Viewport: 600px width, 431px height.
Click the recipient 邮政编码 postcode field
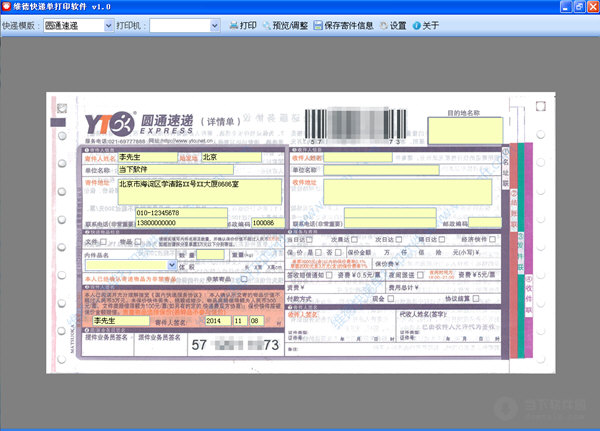click(485, 222)
